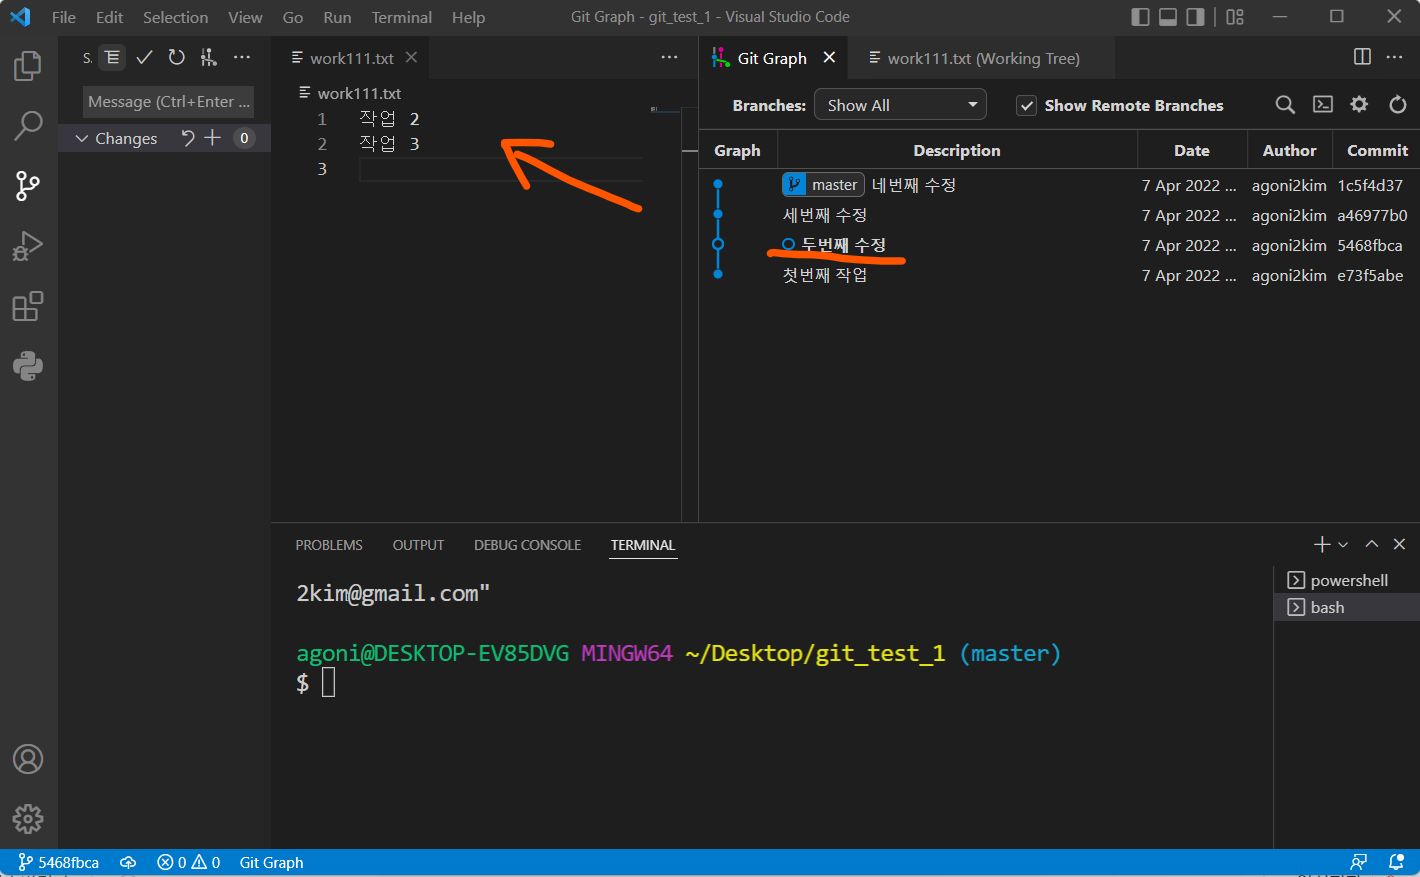
Task: Open notifications bell in status bar
Action: pos(1396,862)
